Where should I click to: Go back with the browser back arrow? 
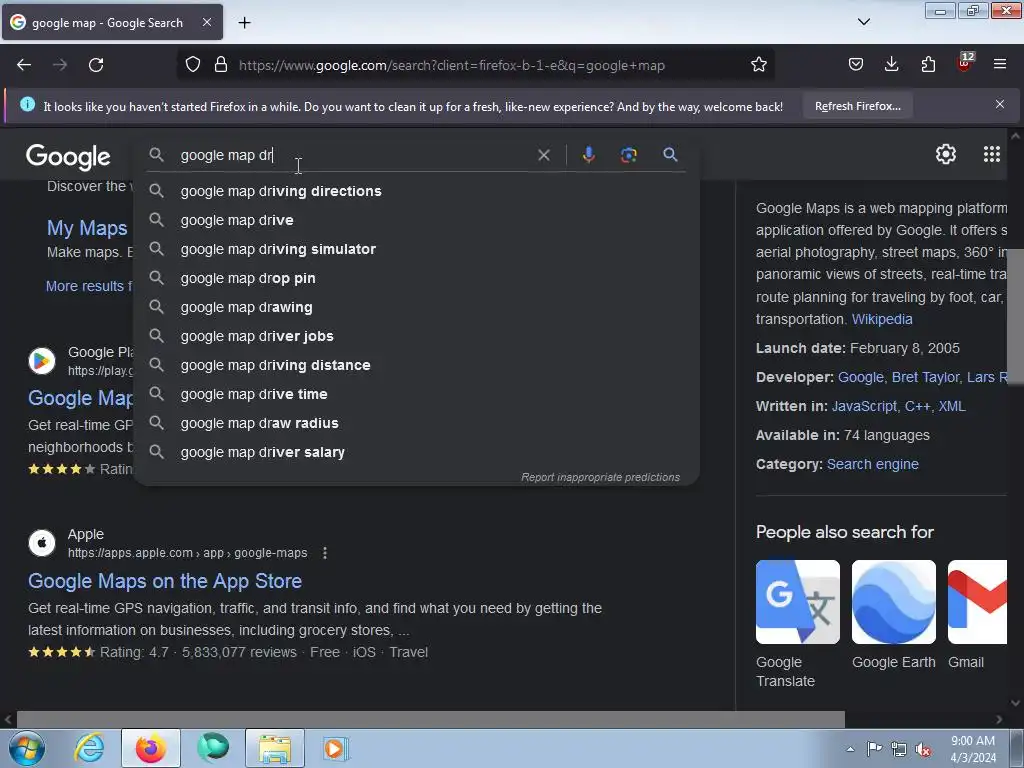click(24, 65)
